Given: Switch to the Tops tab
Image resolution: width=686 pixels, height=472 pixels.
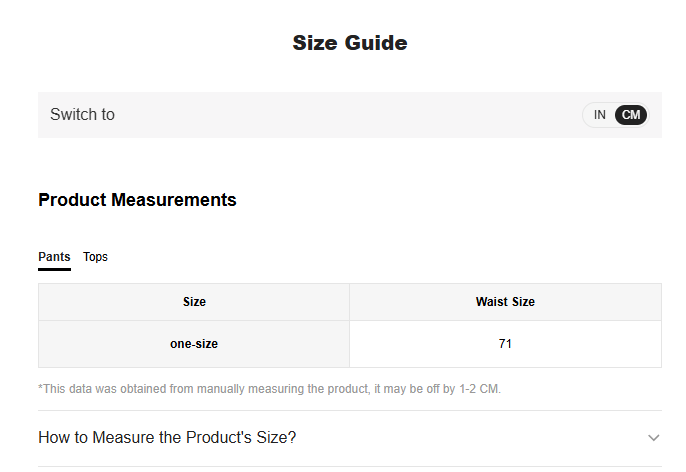Looking at the screenshot, I should pyautogui.click(x=95, y=257).
